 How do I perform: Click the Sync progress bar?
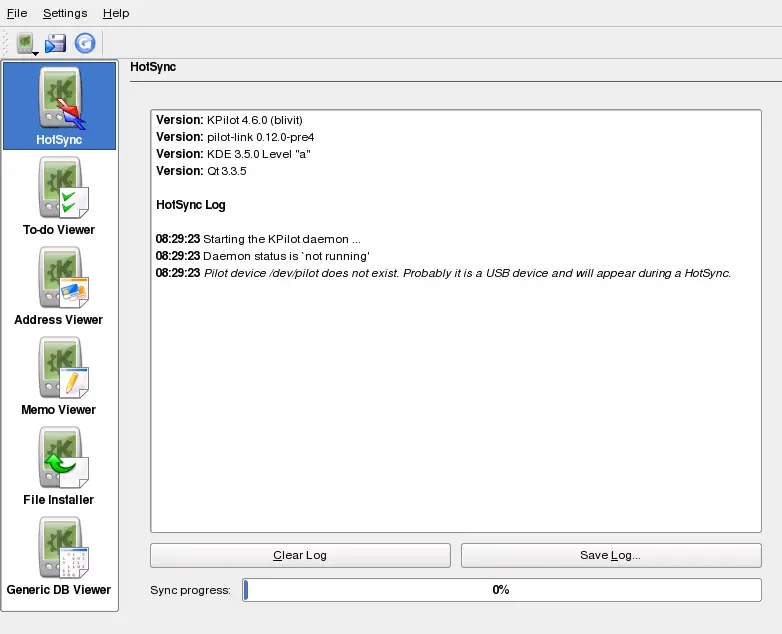point(501,590)
